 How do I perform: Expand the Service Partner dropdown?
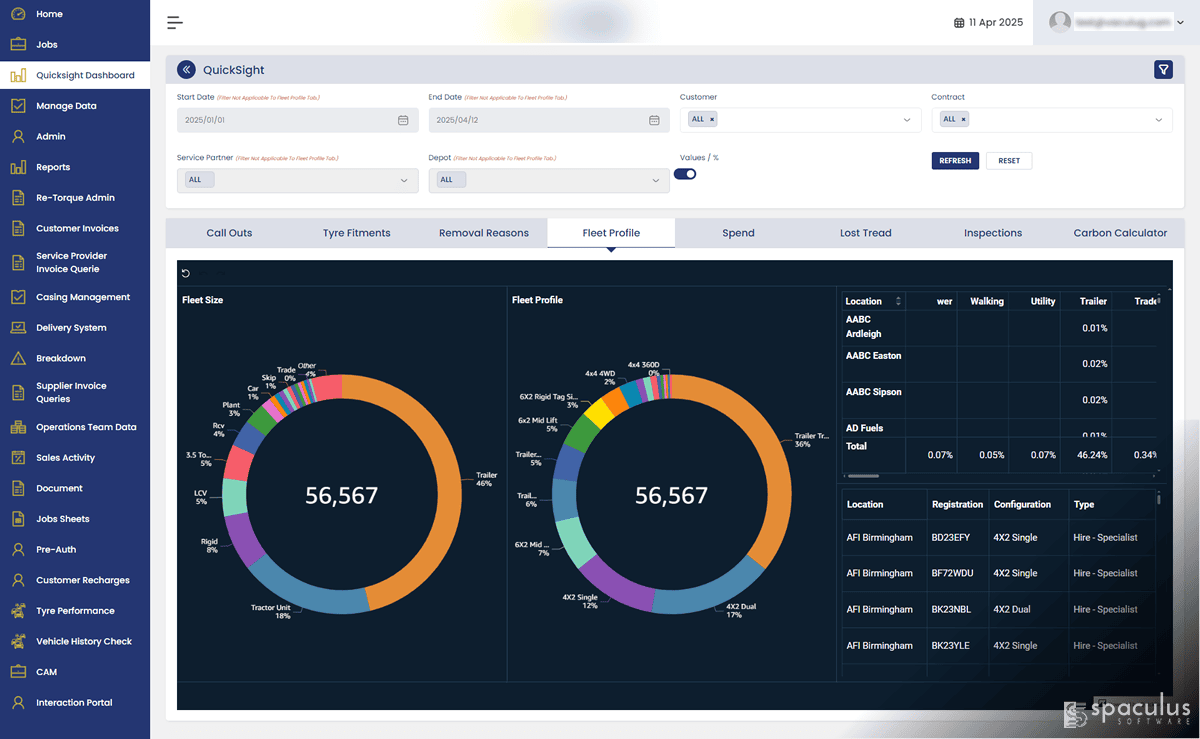coord(405,180)
